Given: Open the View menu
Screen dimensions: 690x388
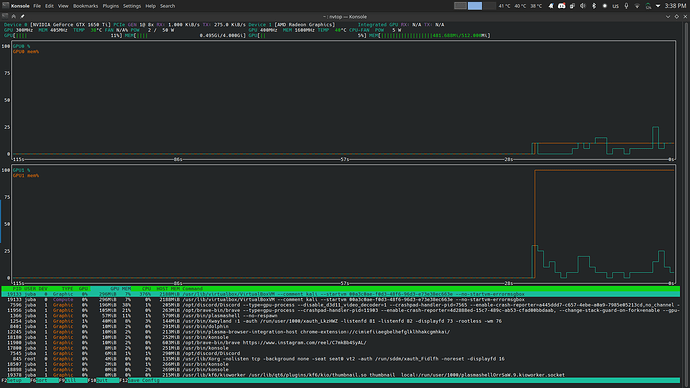Looking at the screenshot, I should click(x=63, y=6).
